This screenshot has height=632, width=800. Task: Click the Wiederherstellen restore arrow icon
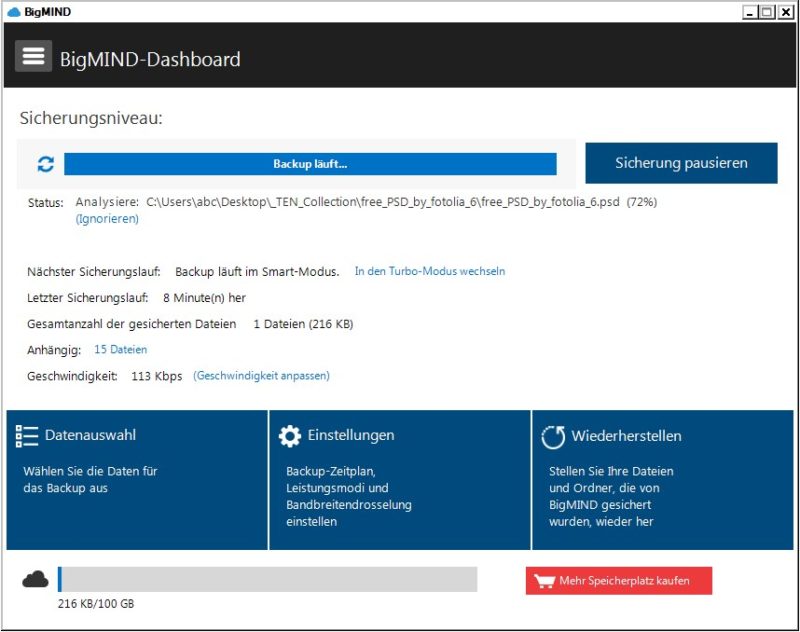(x=553, y=437)
